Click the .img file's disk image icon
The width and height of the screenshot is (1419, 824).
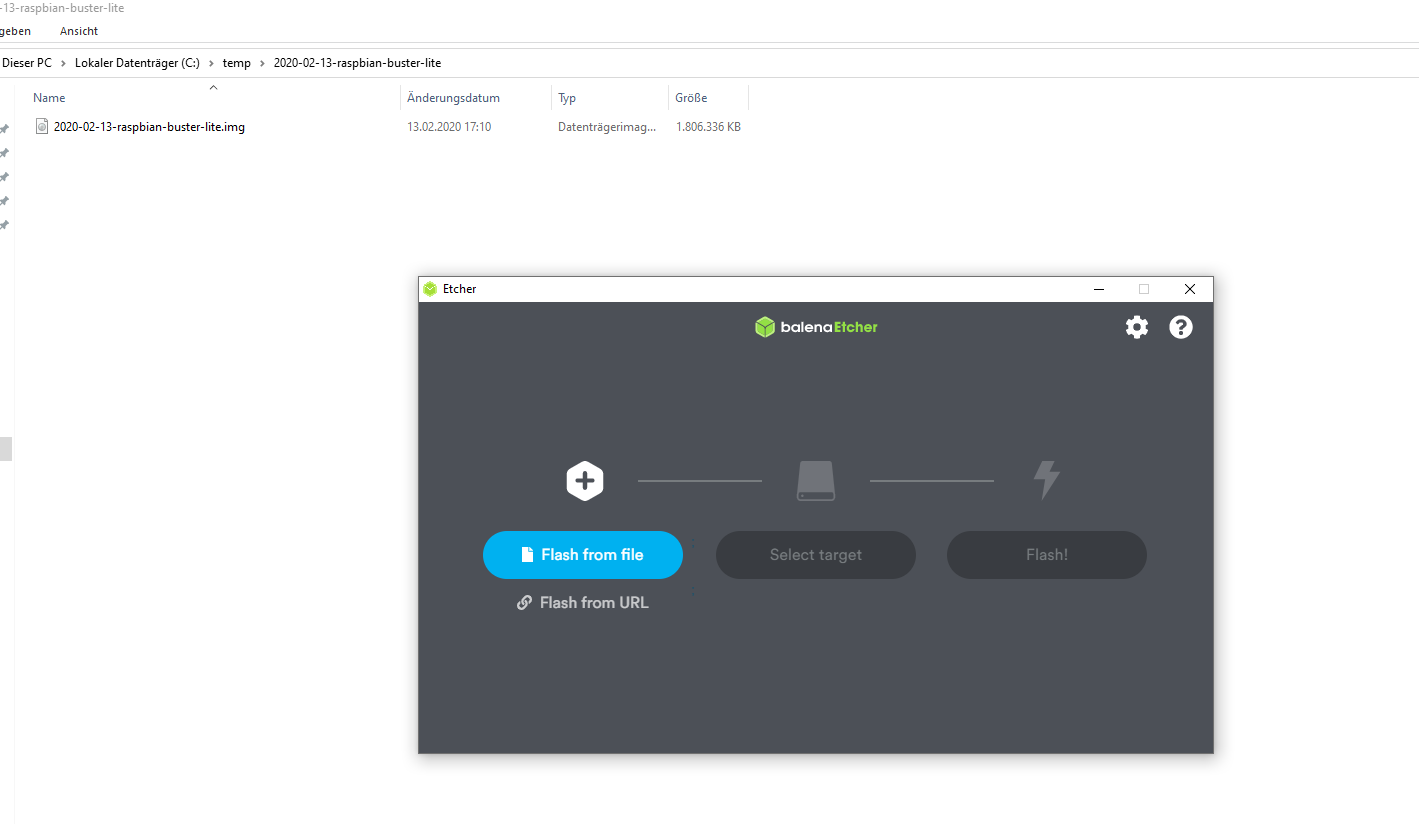[x=41, y=127]
